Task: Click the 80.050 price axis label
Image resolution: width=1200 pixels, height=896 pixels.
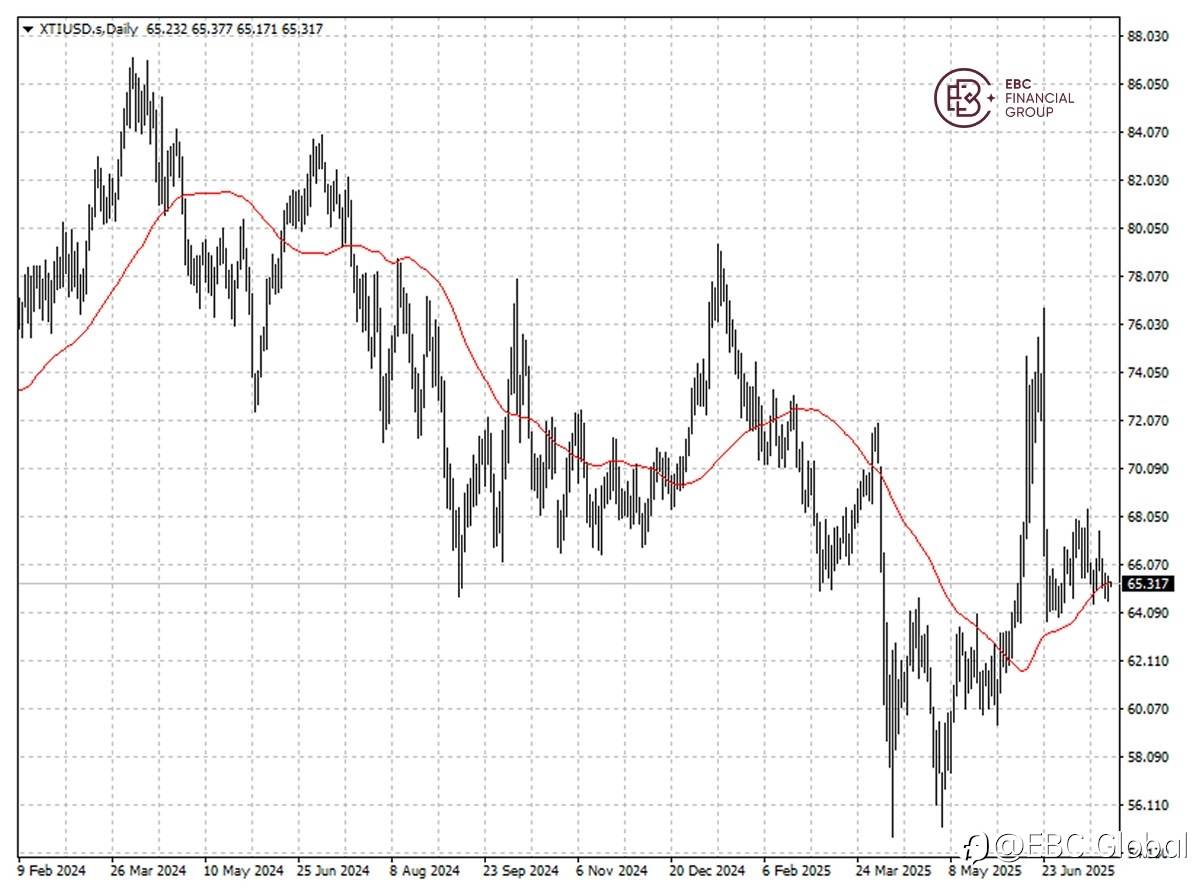Action: pyautogui.click(x=1148, y=228)
